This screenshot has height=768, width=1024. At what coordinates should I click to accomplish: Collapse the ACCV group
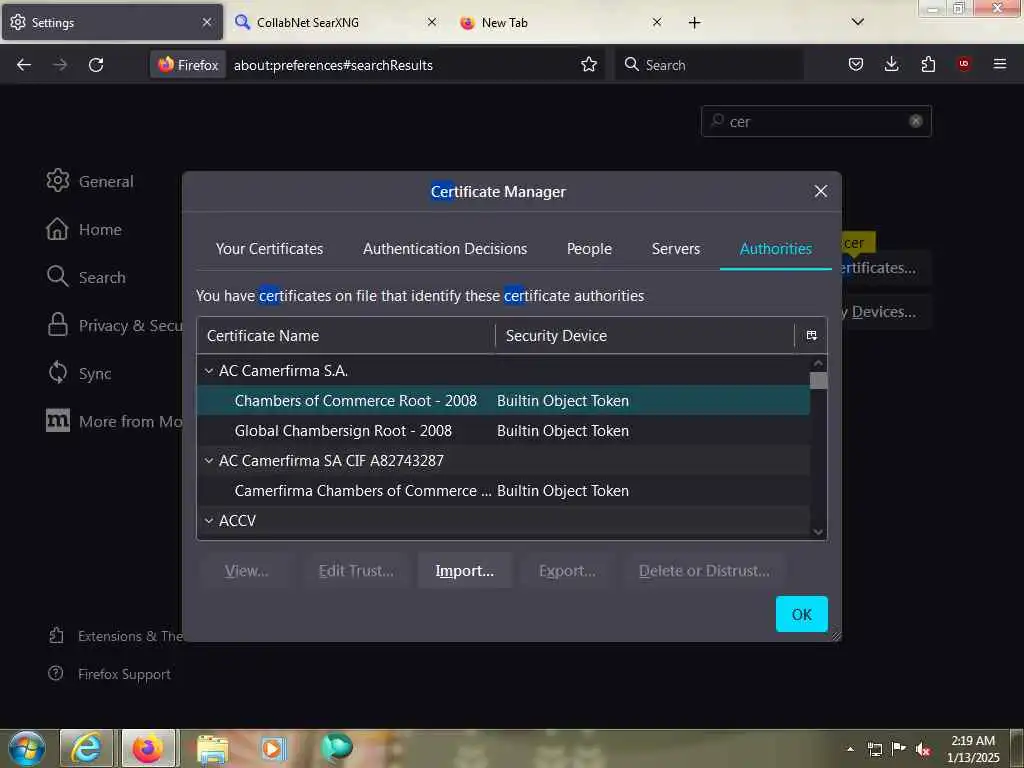(208, 521)
